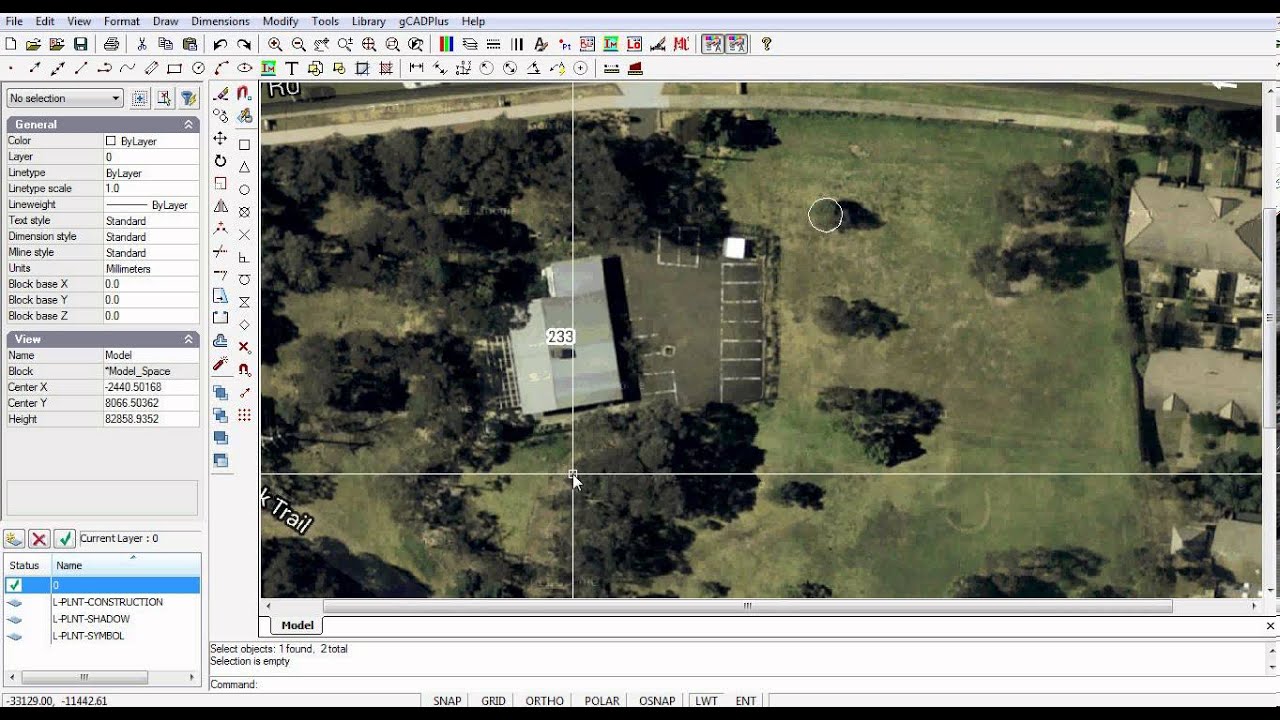Open the Units Millimeters property field
Viewport: 1280px width, 720px height.
point(150,269)
